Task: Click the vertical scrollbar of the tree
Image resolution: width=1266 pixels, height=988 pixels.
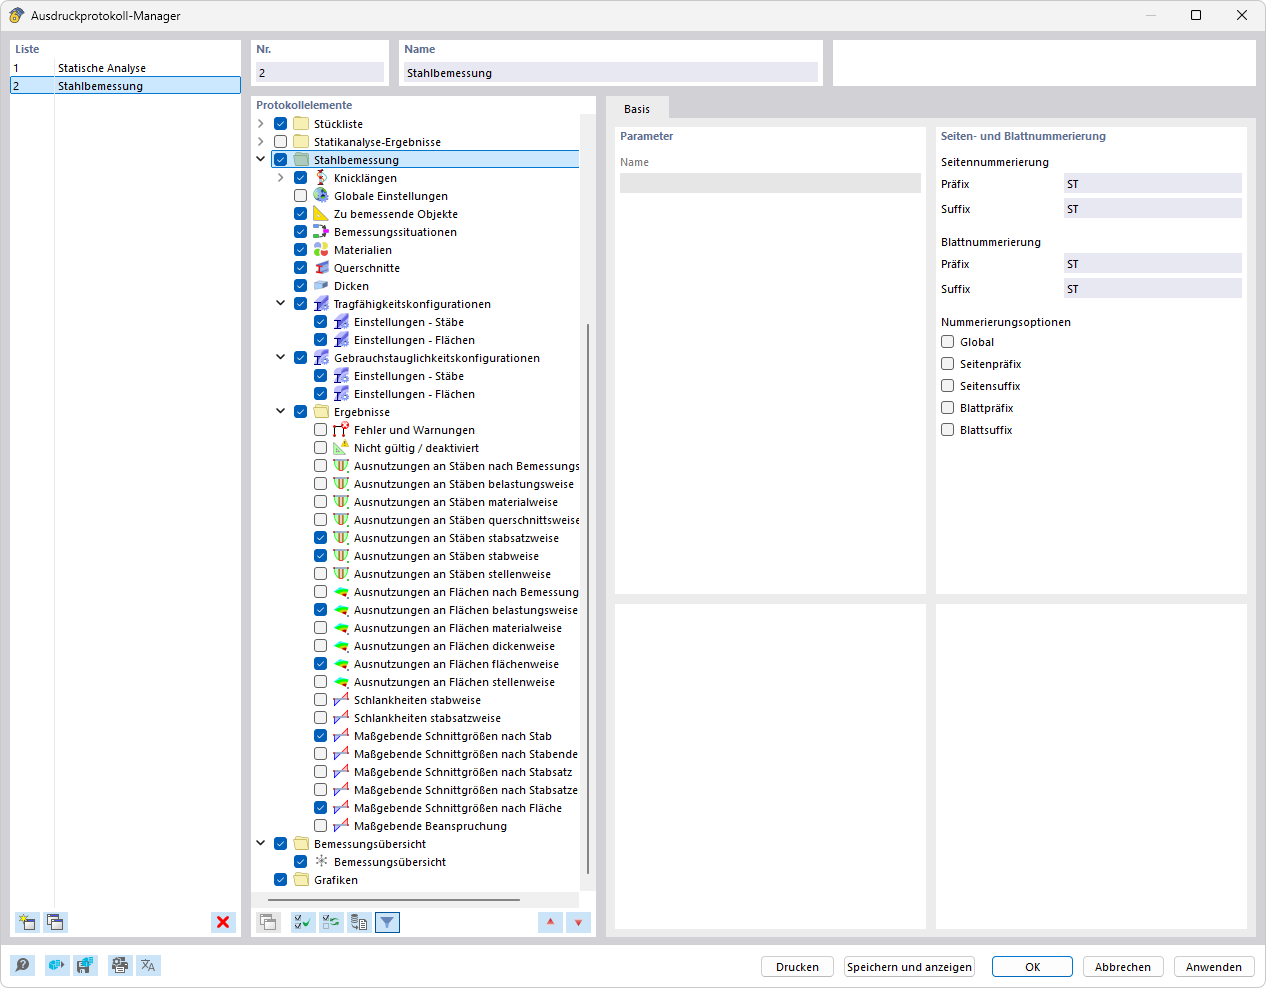Action: pyautogui.click(x=587, y=600)
